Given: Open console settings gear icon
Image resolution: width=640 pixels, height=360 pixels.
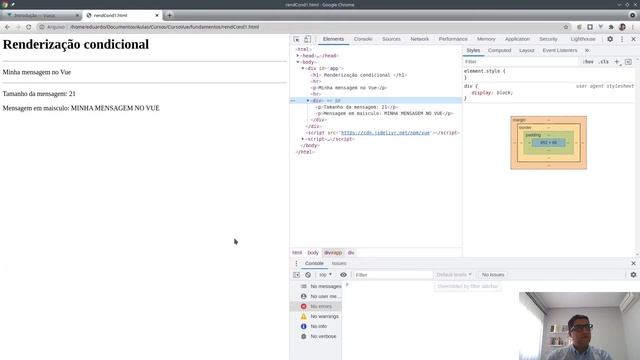Looking at the screenshot, I should point(633,275).
